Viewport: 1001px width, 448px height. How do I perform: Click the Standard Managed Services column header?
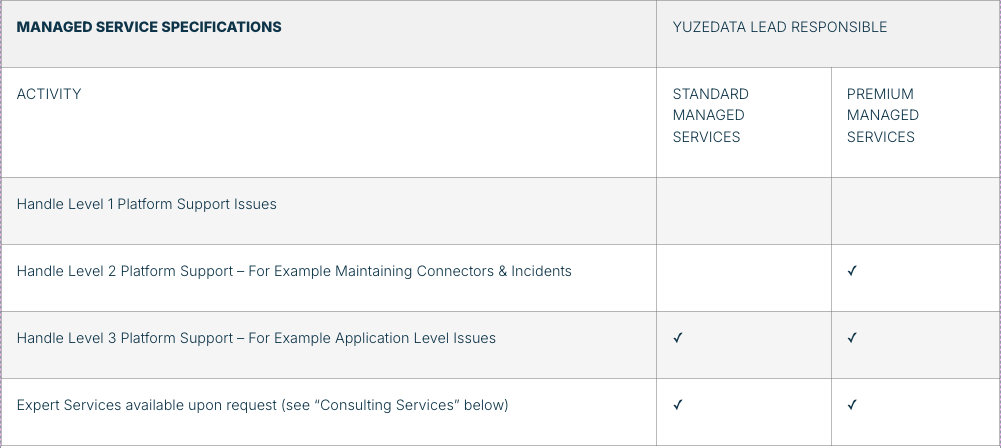(x=710, y=115)
